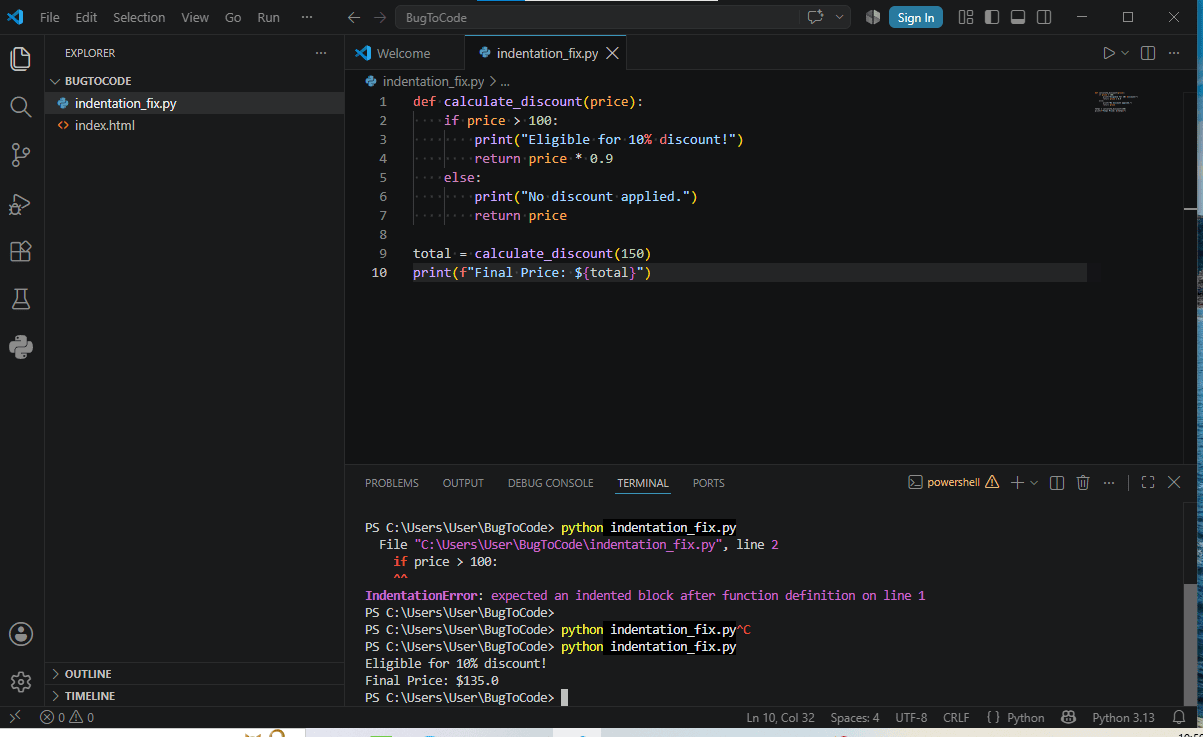Viewport: 1203px width, 737px height.
Task: Go forward with the right arrow
Action: click(x=380, y=17)
